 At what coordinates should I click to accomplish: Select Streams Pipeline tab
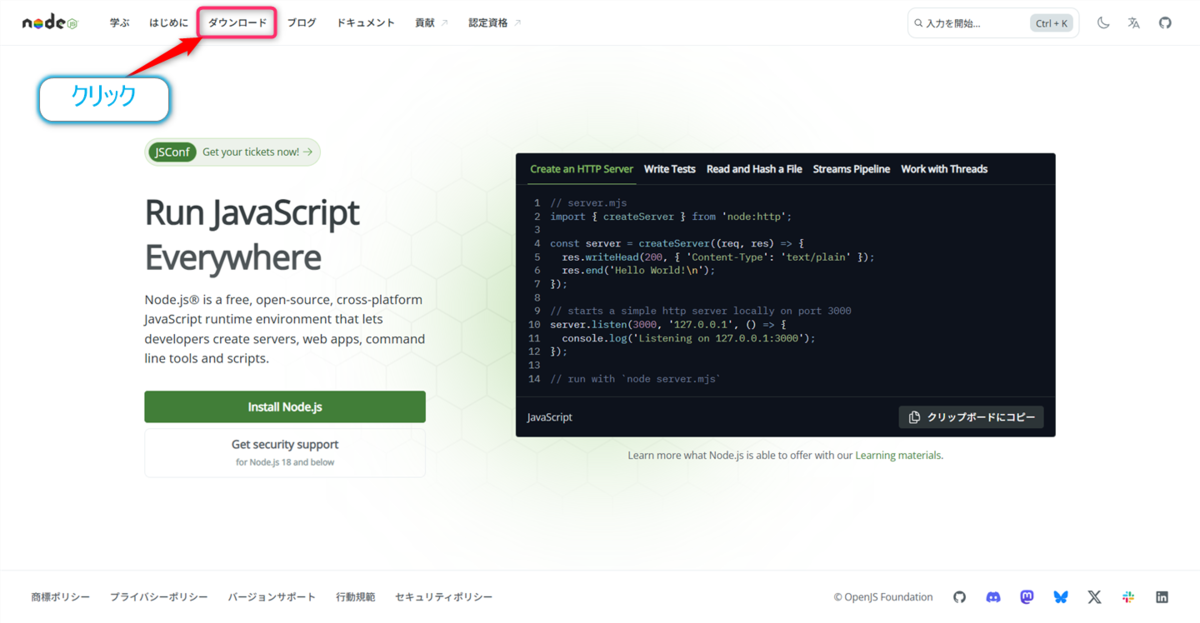851,169
